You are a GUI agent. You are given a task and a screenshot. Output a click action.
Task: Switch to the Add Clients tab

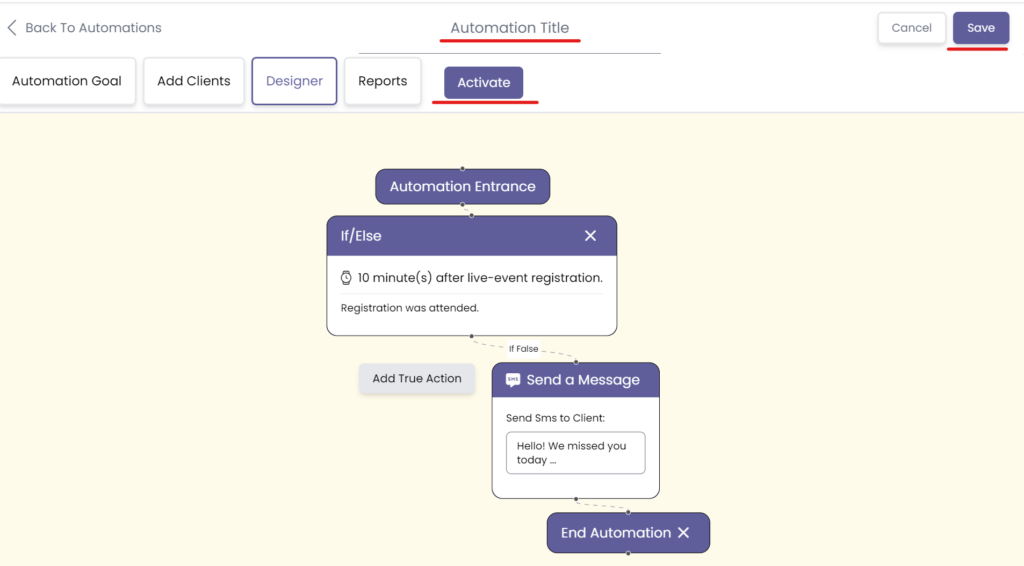click(194, 81)
